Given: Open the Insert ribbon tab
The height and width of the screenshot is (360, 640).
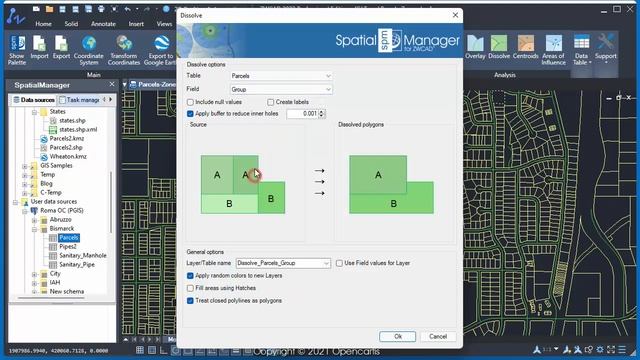Looking at the screenshot, I should (136, 24).
